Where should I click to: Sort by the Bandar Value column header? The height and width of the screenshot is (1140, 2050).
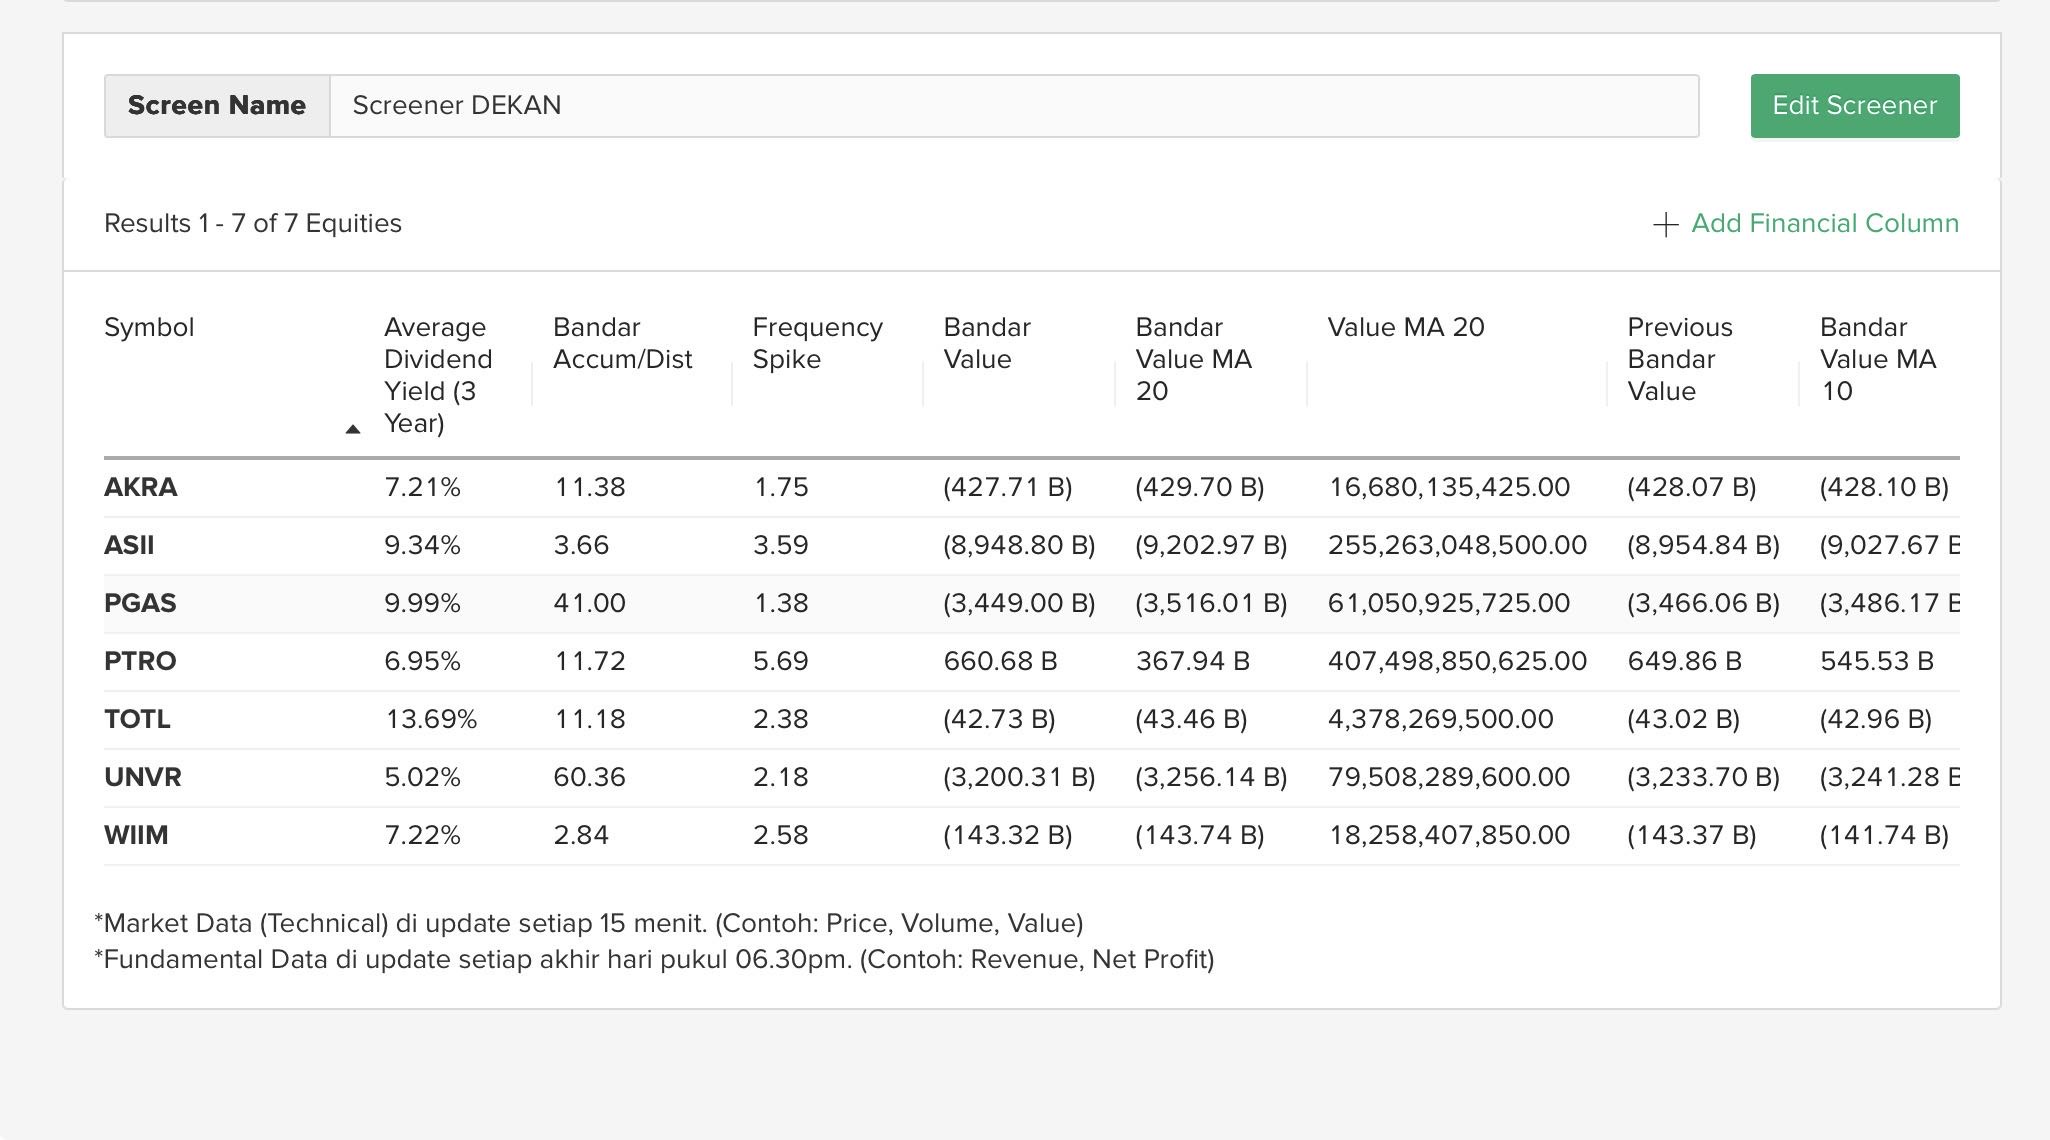(x=986, y=343)
